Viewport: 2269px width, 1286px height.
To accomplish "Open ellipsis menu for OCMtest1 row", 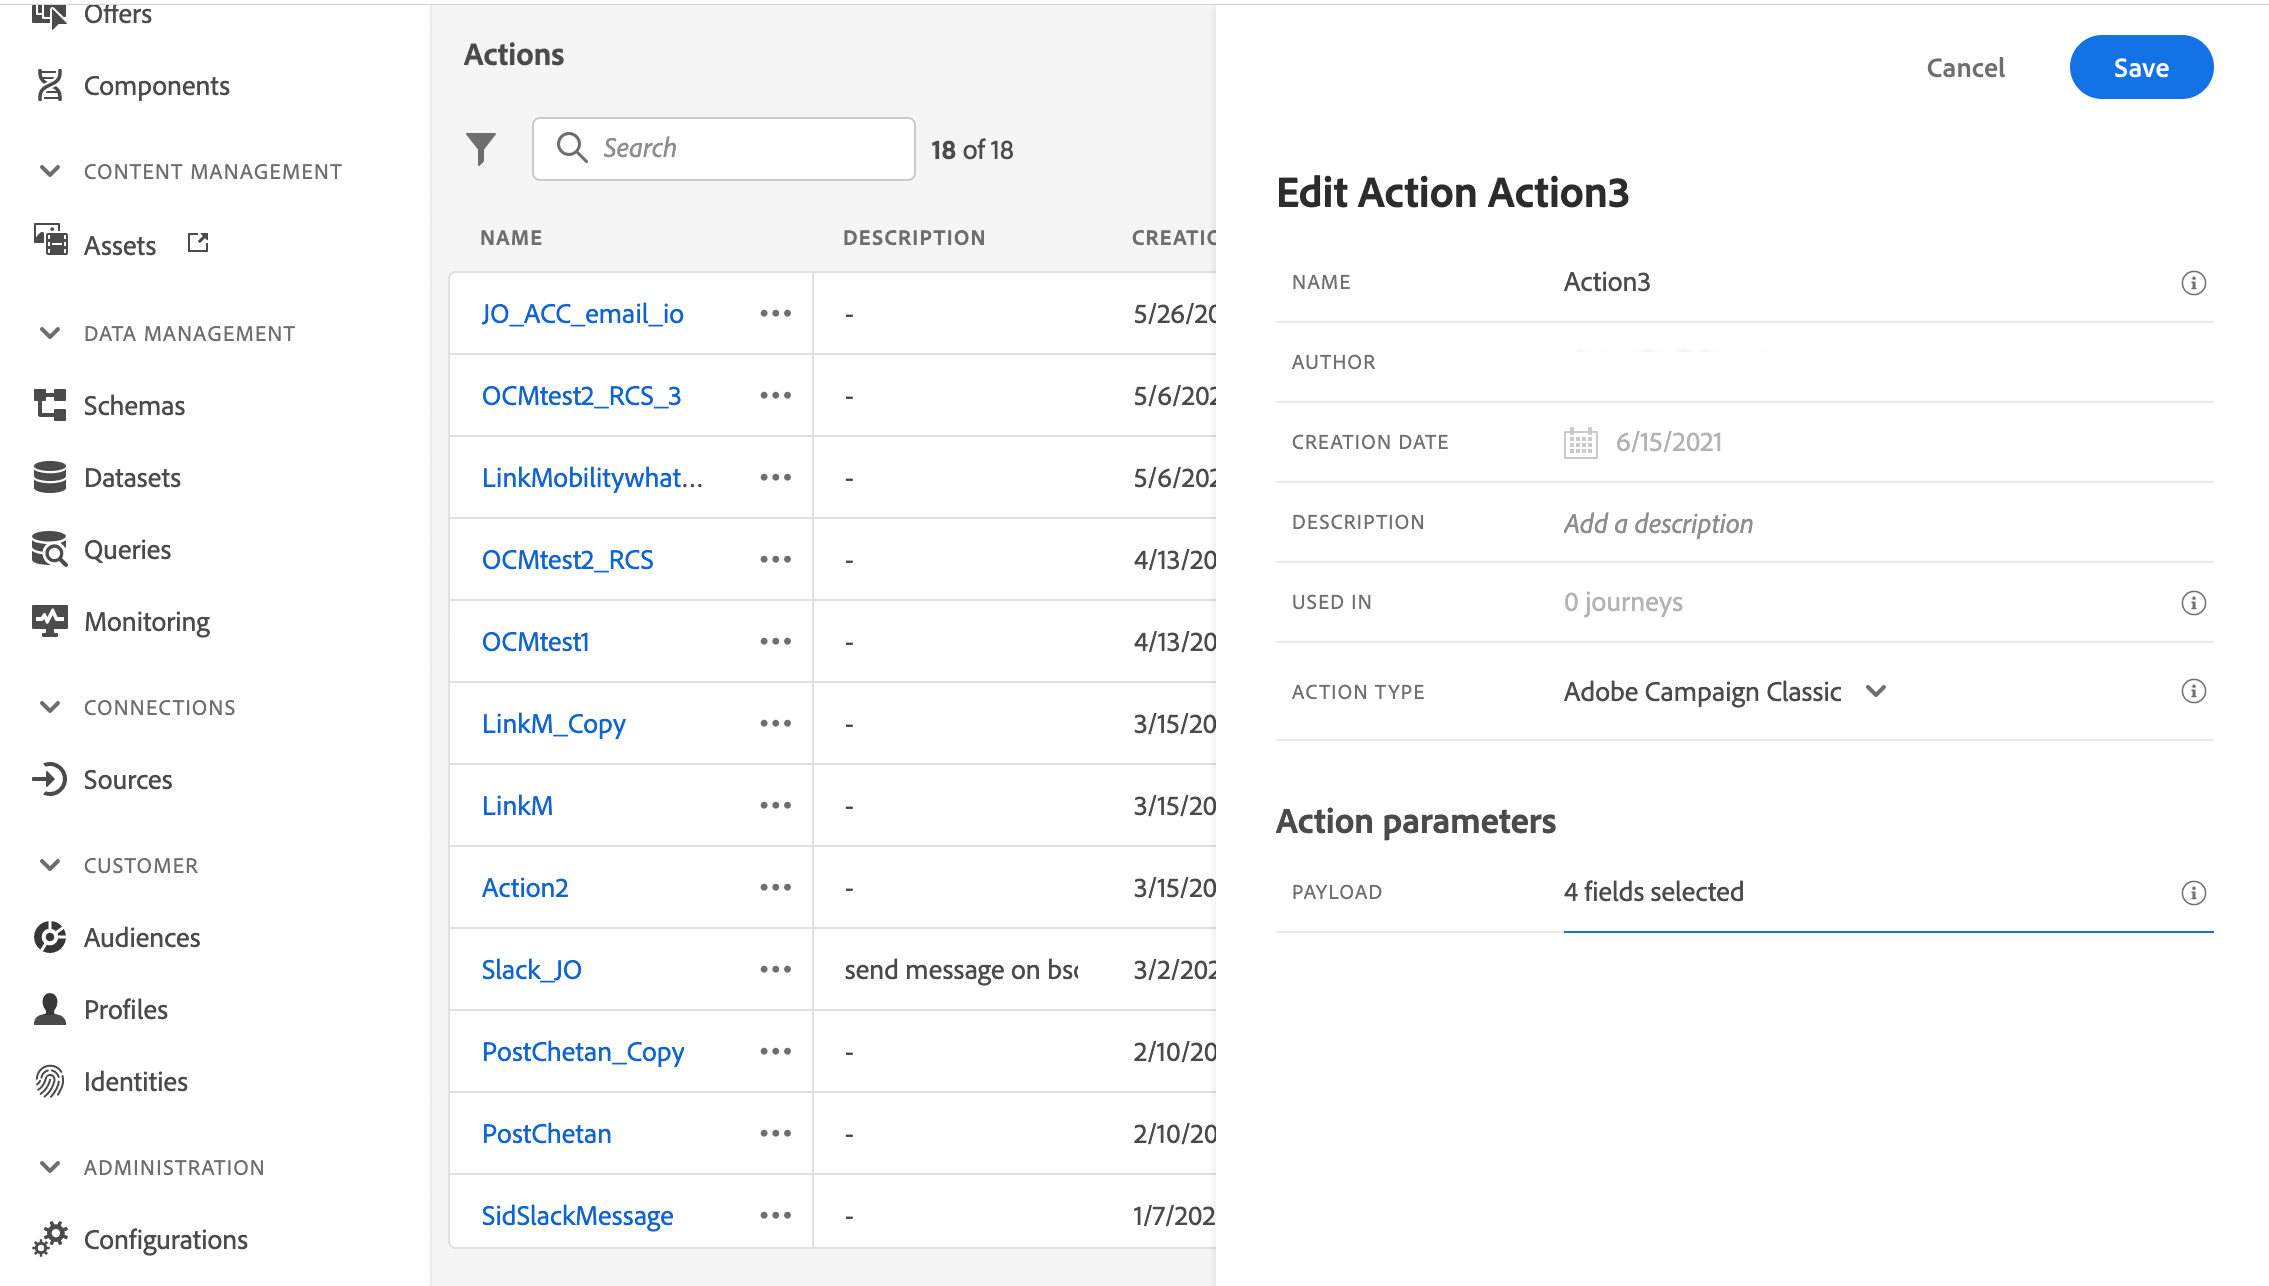I will click(775, 641).
